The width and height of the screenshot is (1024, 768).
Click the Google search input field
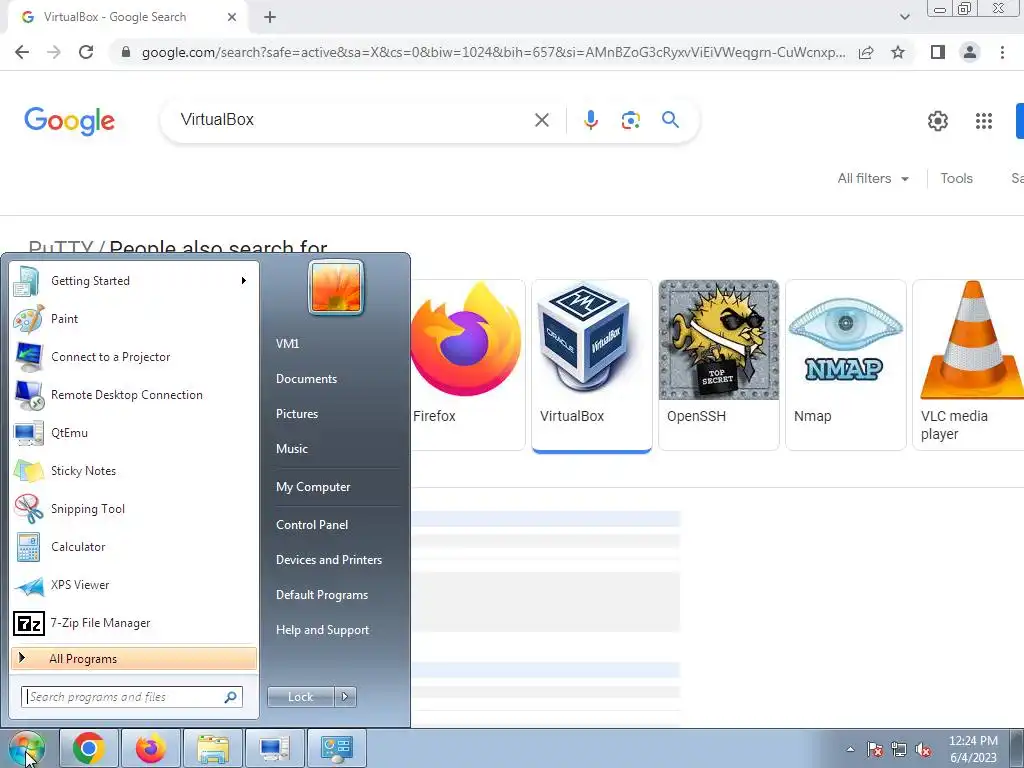353,120
